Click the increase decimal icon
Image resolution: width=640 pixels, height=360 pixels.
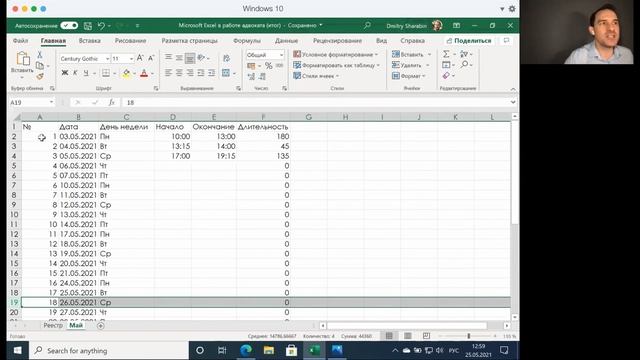pyautogui.click(x=251, y=76)
